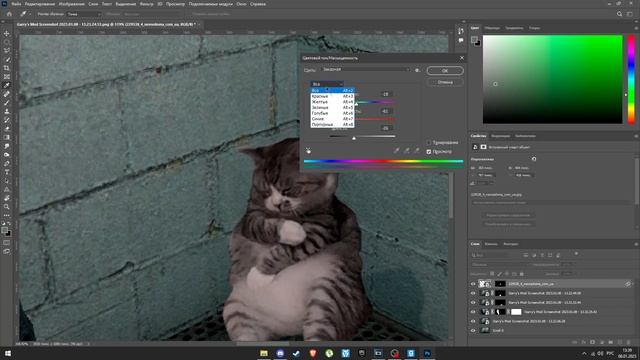Open the Окно menu
The width and height of the screenshot is (640, 360).
click(241, 4)
